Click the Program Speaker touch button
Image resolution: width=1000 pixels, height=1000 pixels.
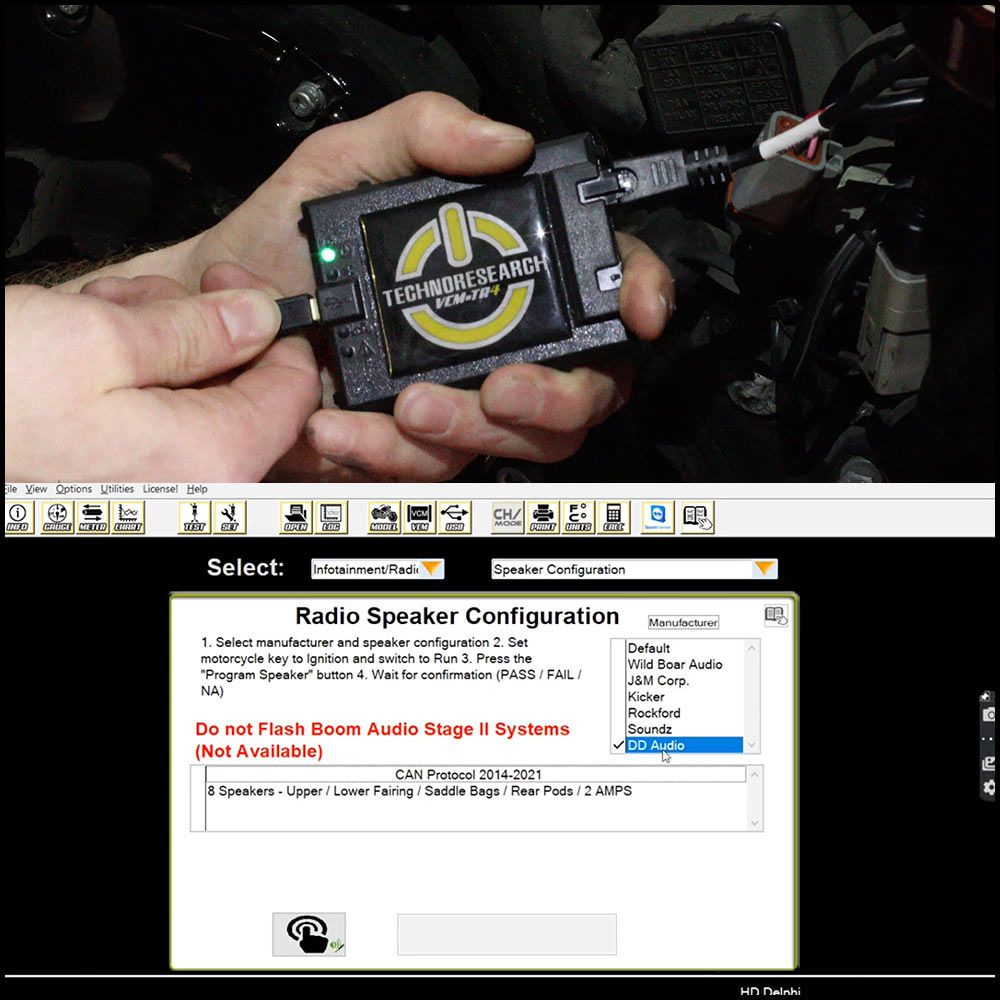tap(309, 934)
